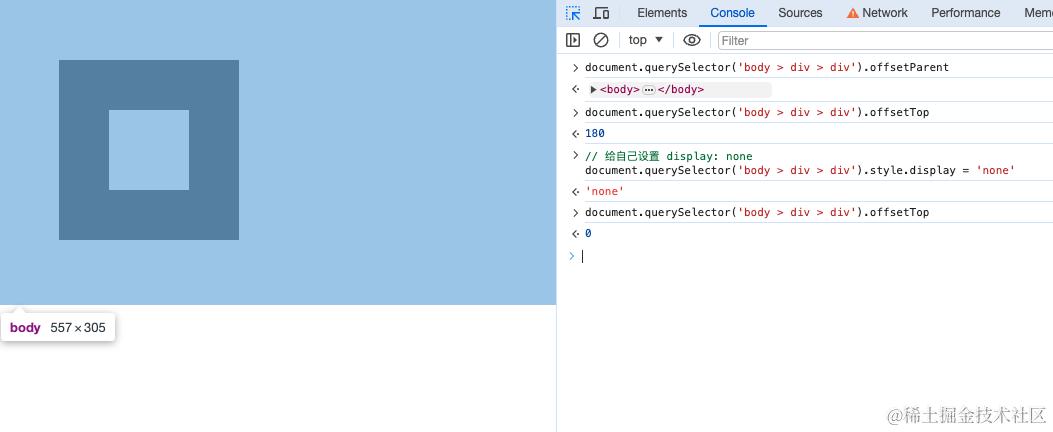Open the top JavaScript context dropdown

645,40
